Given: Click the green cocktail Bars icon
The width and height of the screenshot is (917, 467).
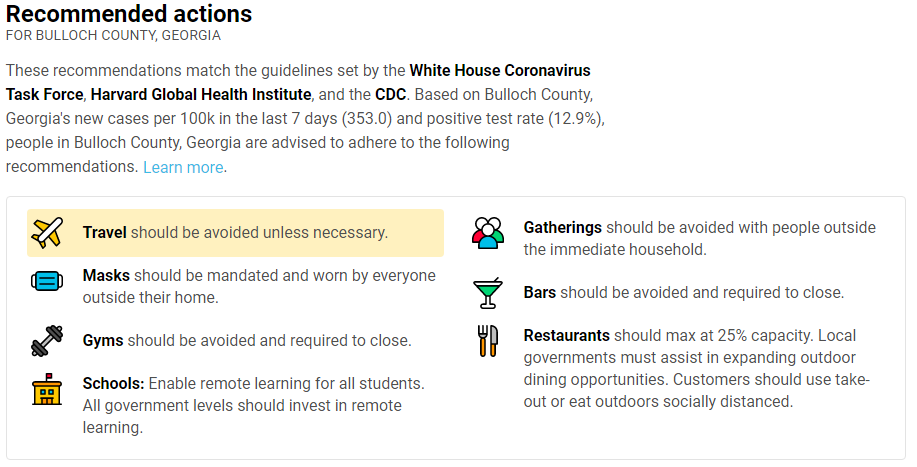Looking at the screenshot, I should 487,293.
